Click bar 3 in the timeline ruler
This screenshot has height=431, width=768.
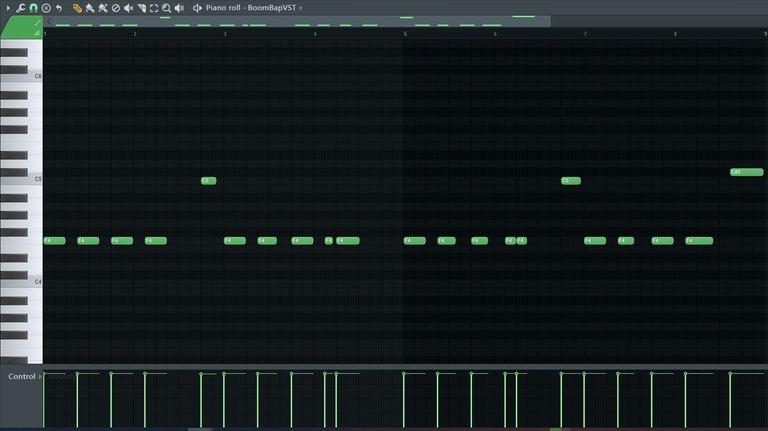coord(225,34)
